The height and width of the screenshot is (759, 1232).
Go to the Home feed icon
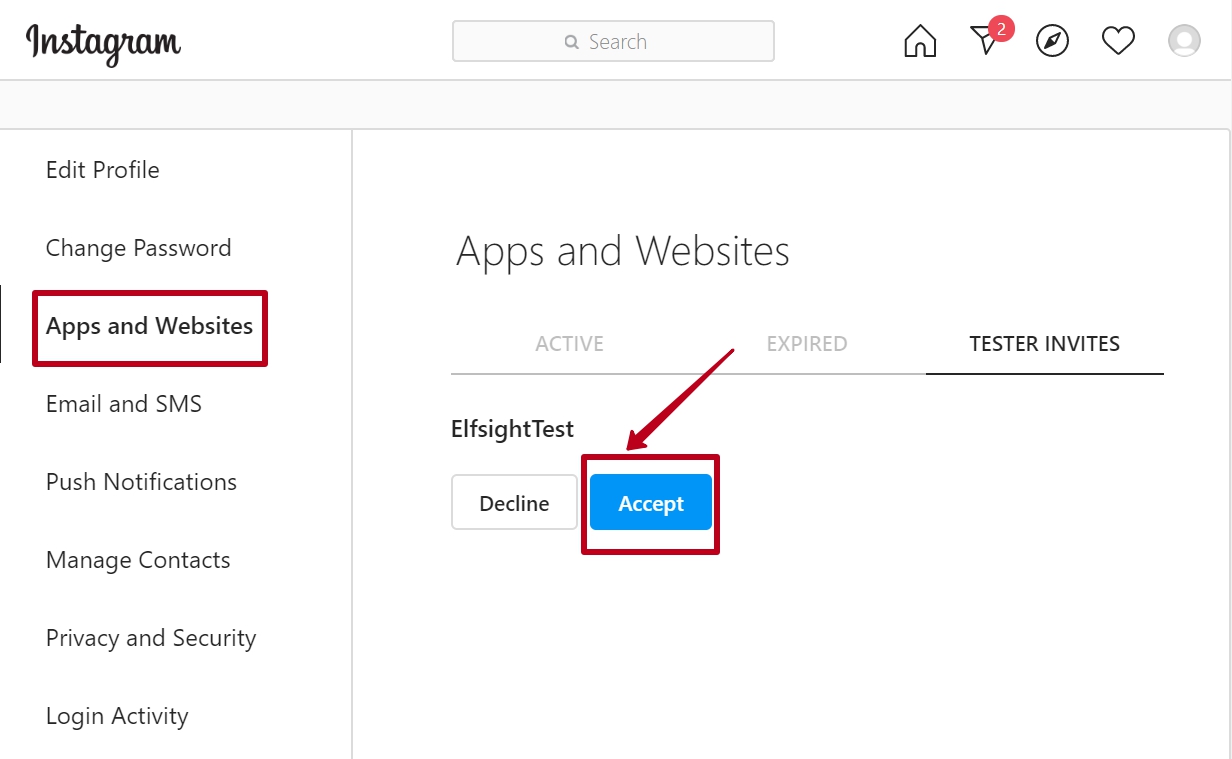coord(920,41)
